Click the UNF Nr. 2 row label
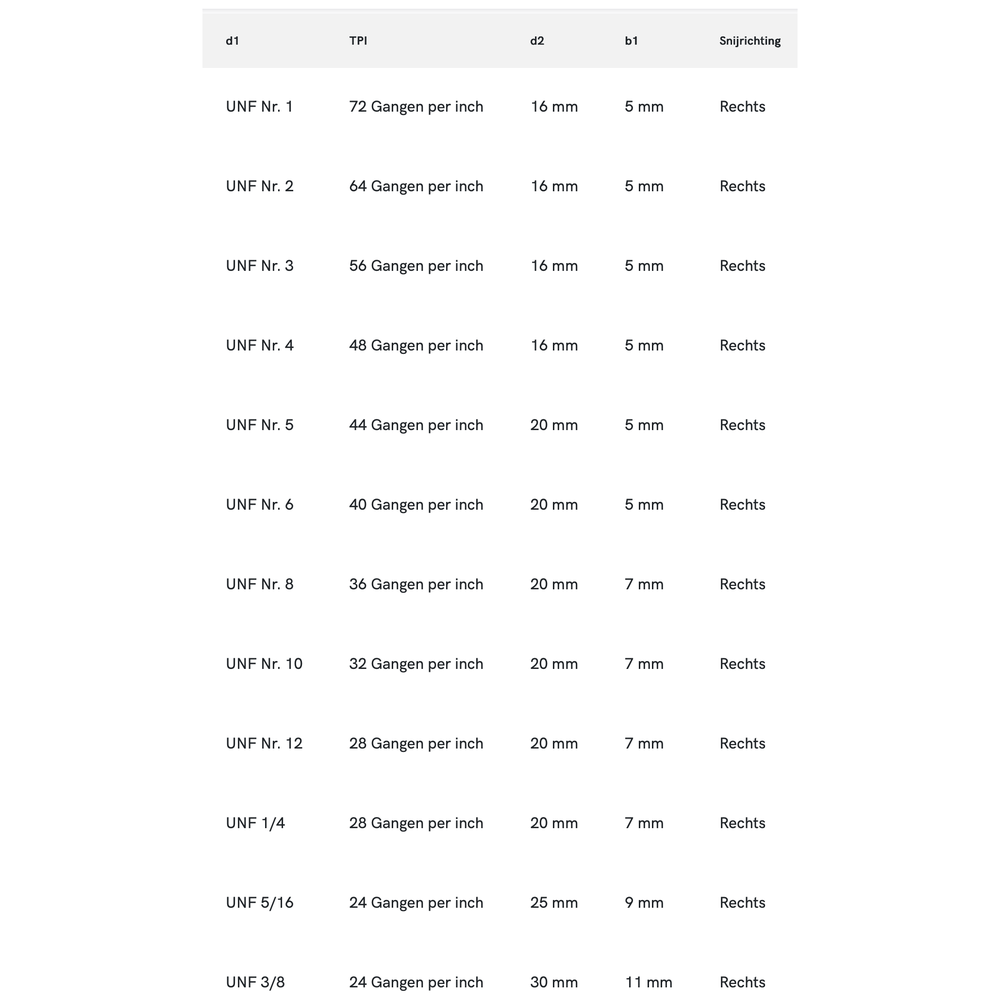 pos(260,186)
